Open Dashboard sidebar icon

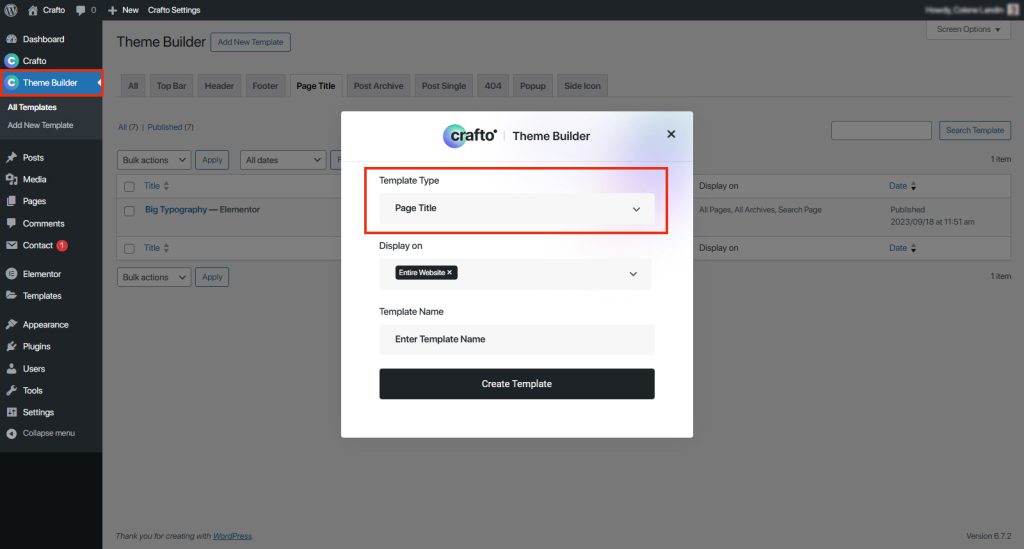(x=11, y=39)
